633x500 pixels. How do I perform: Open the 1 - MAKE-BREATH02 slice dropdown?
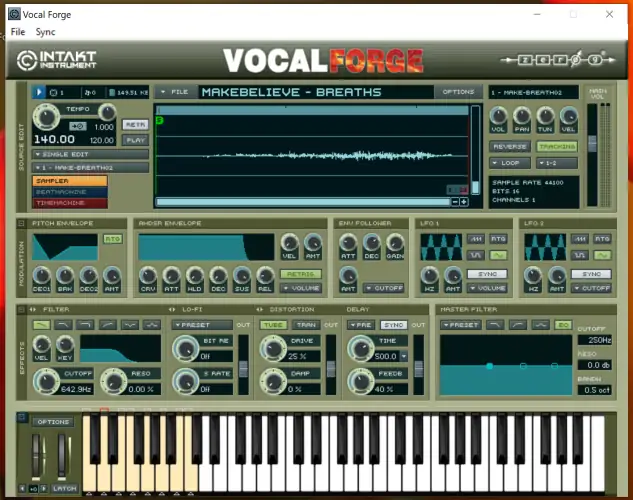tap(90, 167)
